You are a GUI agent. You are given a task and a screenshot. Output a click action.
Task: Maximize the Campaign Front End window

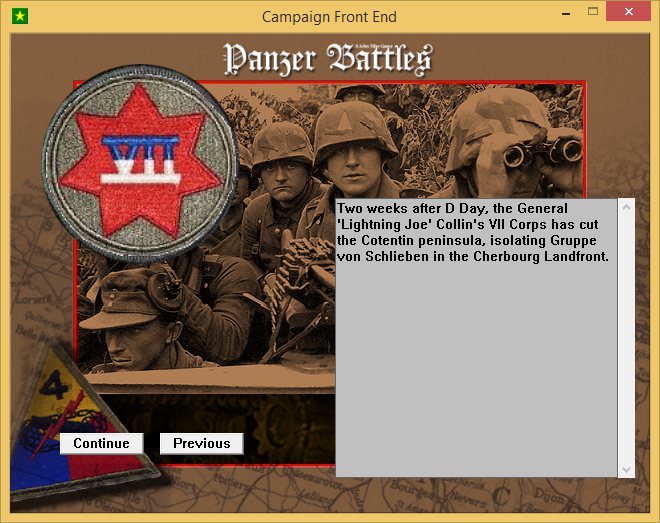pyautogui.click(x=593, y=12)
